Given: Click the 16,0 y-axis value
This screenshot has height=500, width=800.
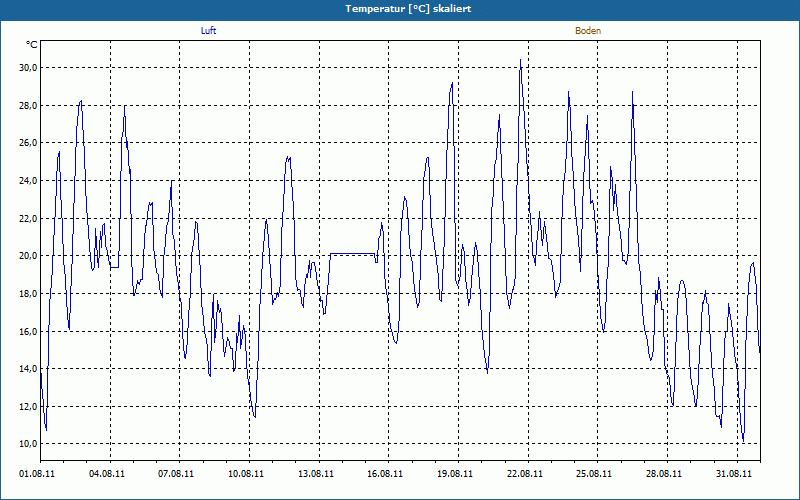Looking at the screenshot, I should click(x=29, y=331).
